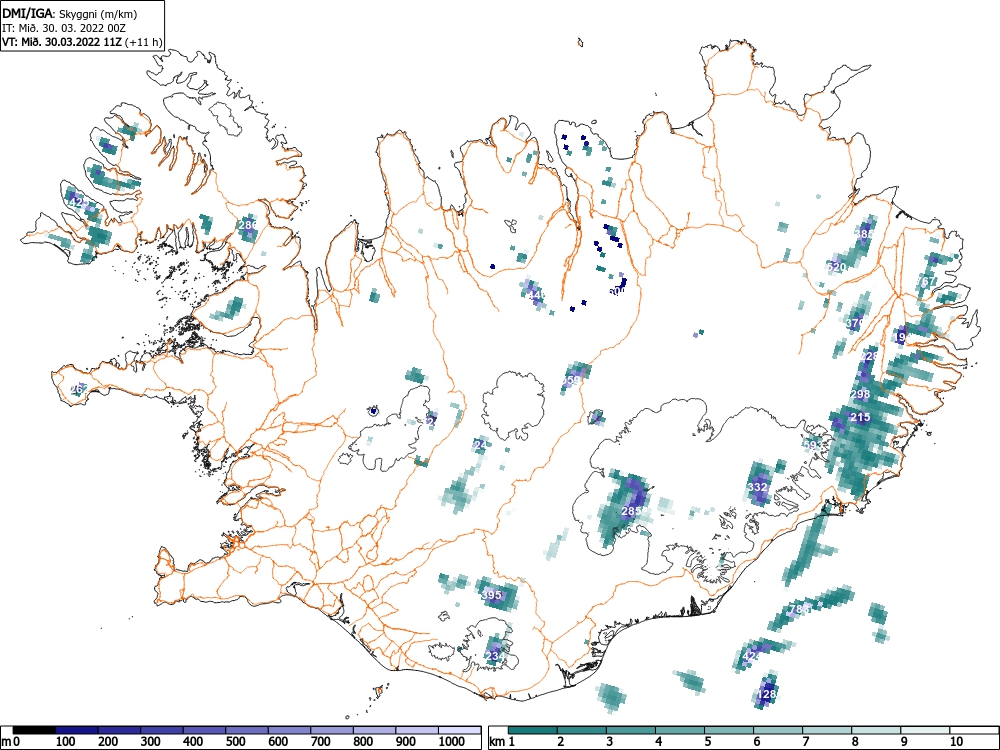Click the map value label "767"

927,281
